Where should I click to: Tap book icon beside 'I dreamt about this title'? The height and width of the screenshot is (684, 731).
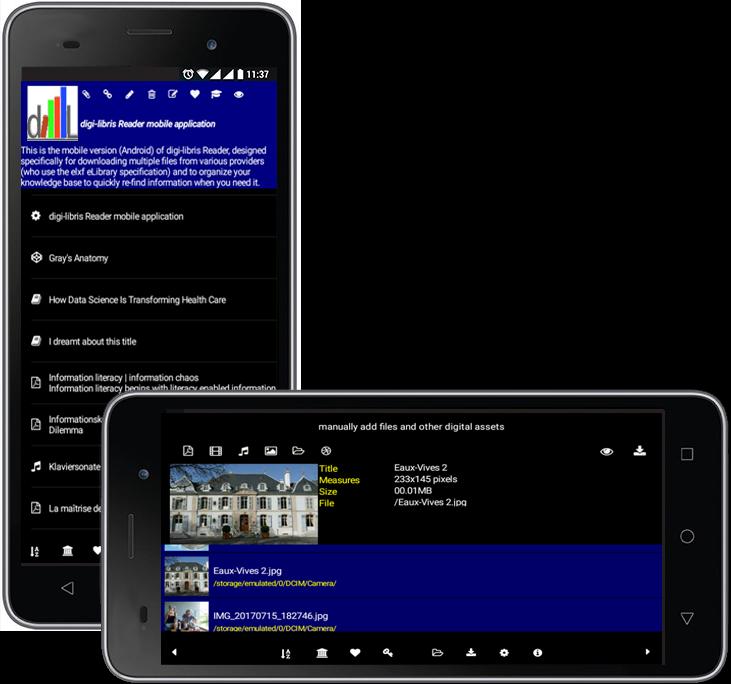(x=36, y=341)
